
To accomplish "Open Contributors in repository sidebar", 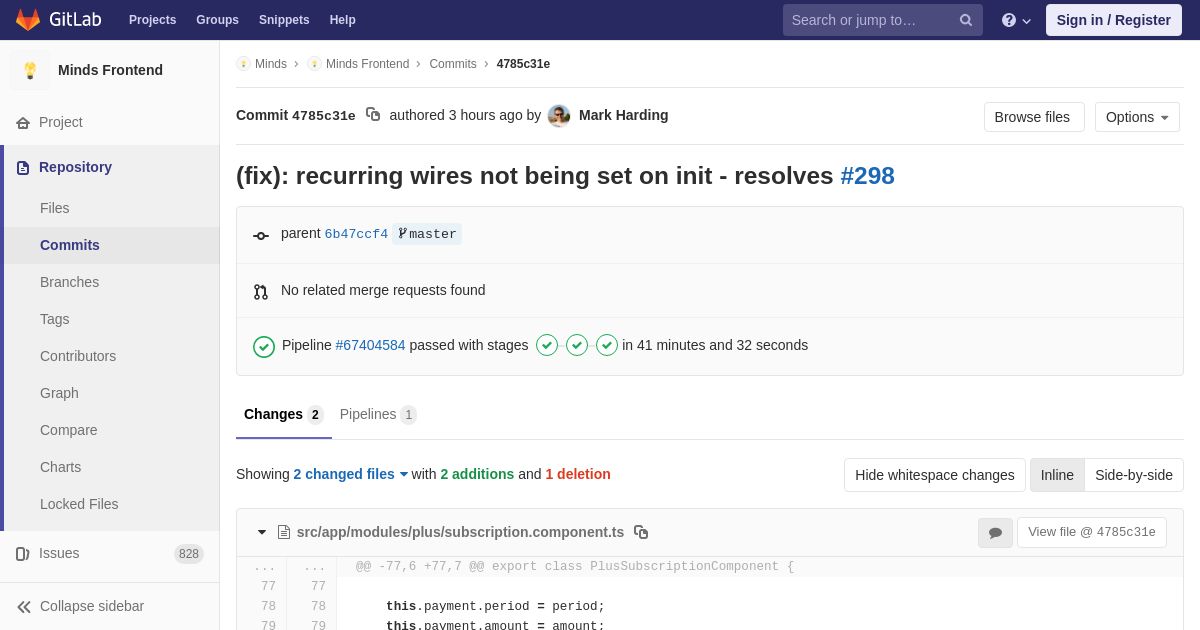I will (78, 356).
